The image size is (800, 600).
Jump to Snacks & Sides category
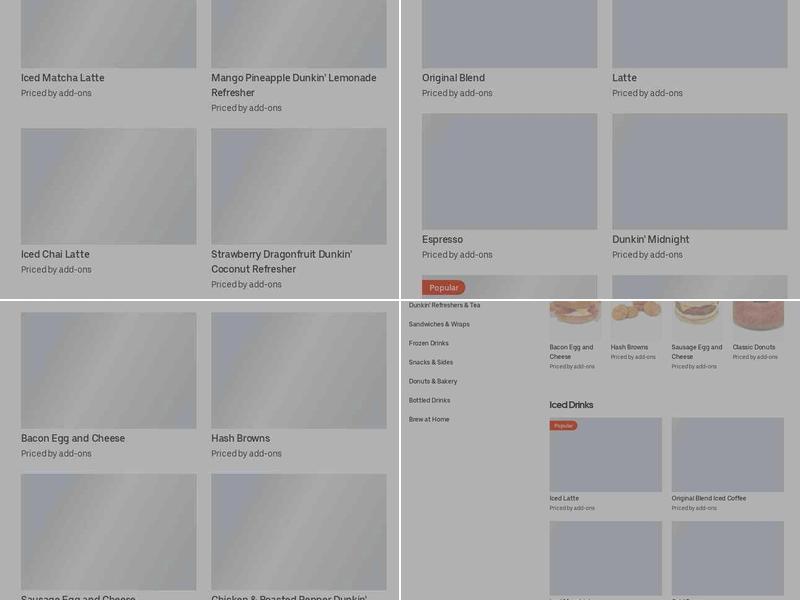pyautogui.click(x=431, y=362)
